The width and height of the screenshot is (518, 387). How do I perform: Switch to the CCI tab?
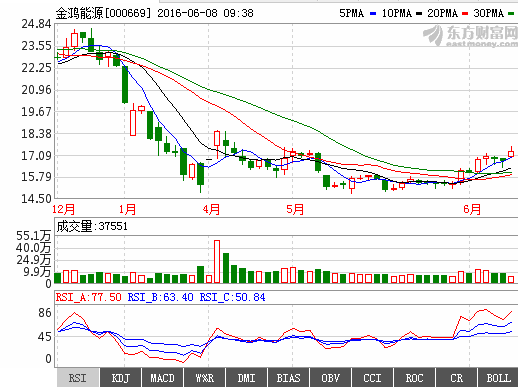click(372, 378)
